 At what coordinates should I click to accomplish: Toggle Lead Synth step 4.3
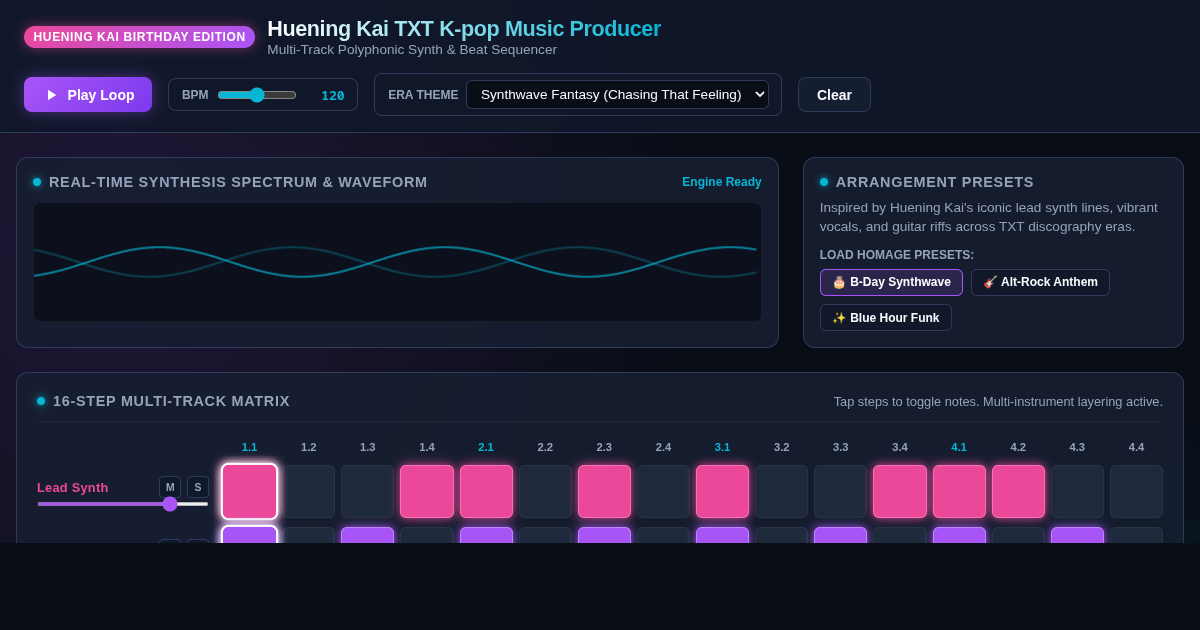click(x=1077, y=491)
